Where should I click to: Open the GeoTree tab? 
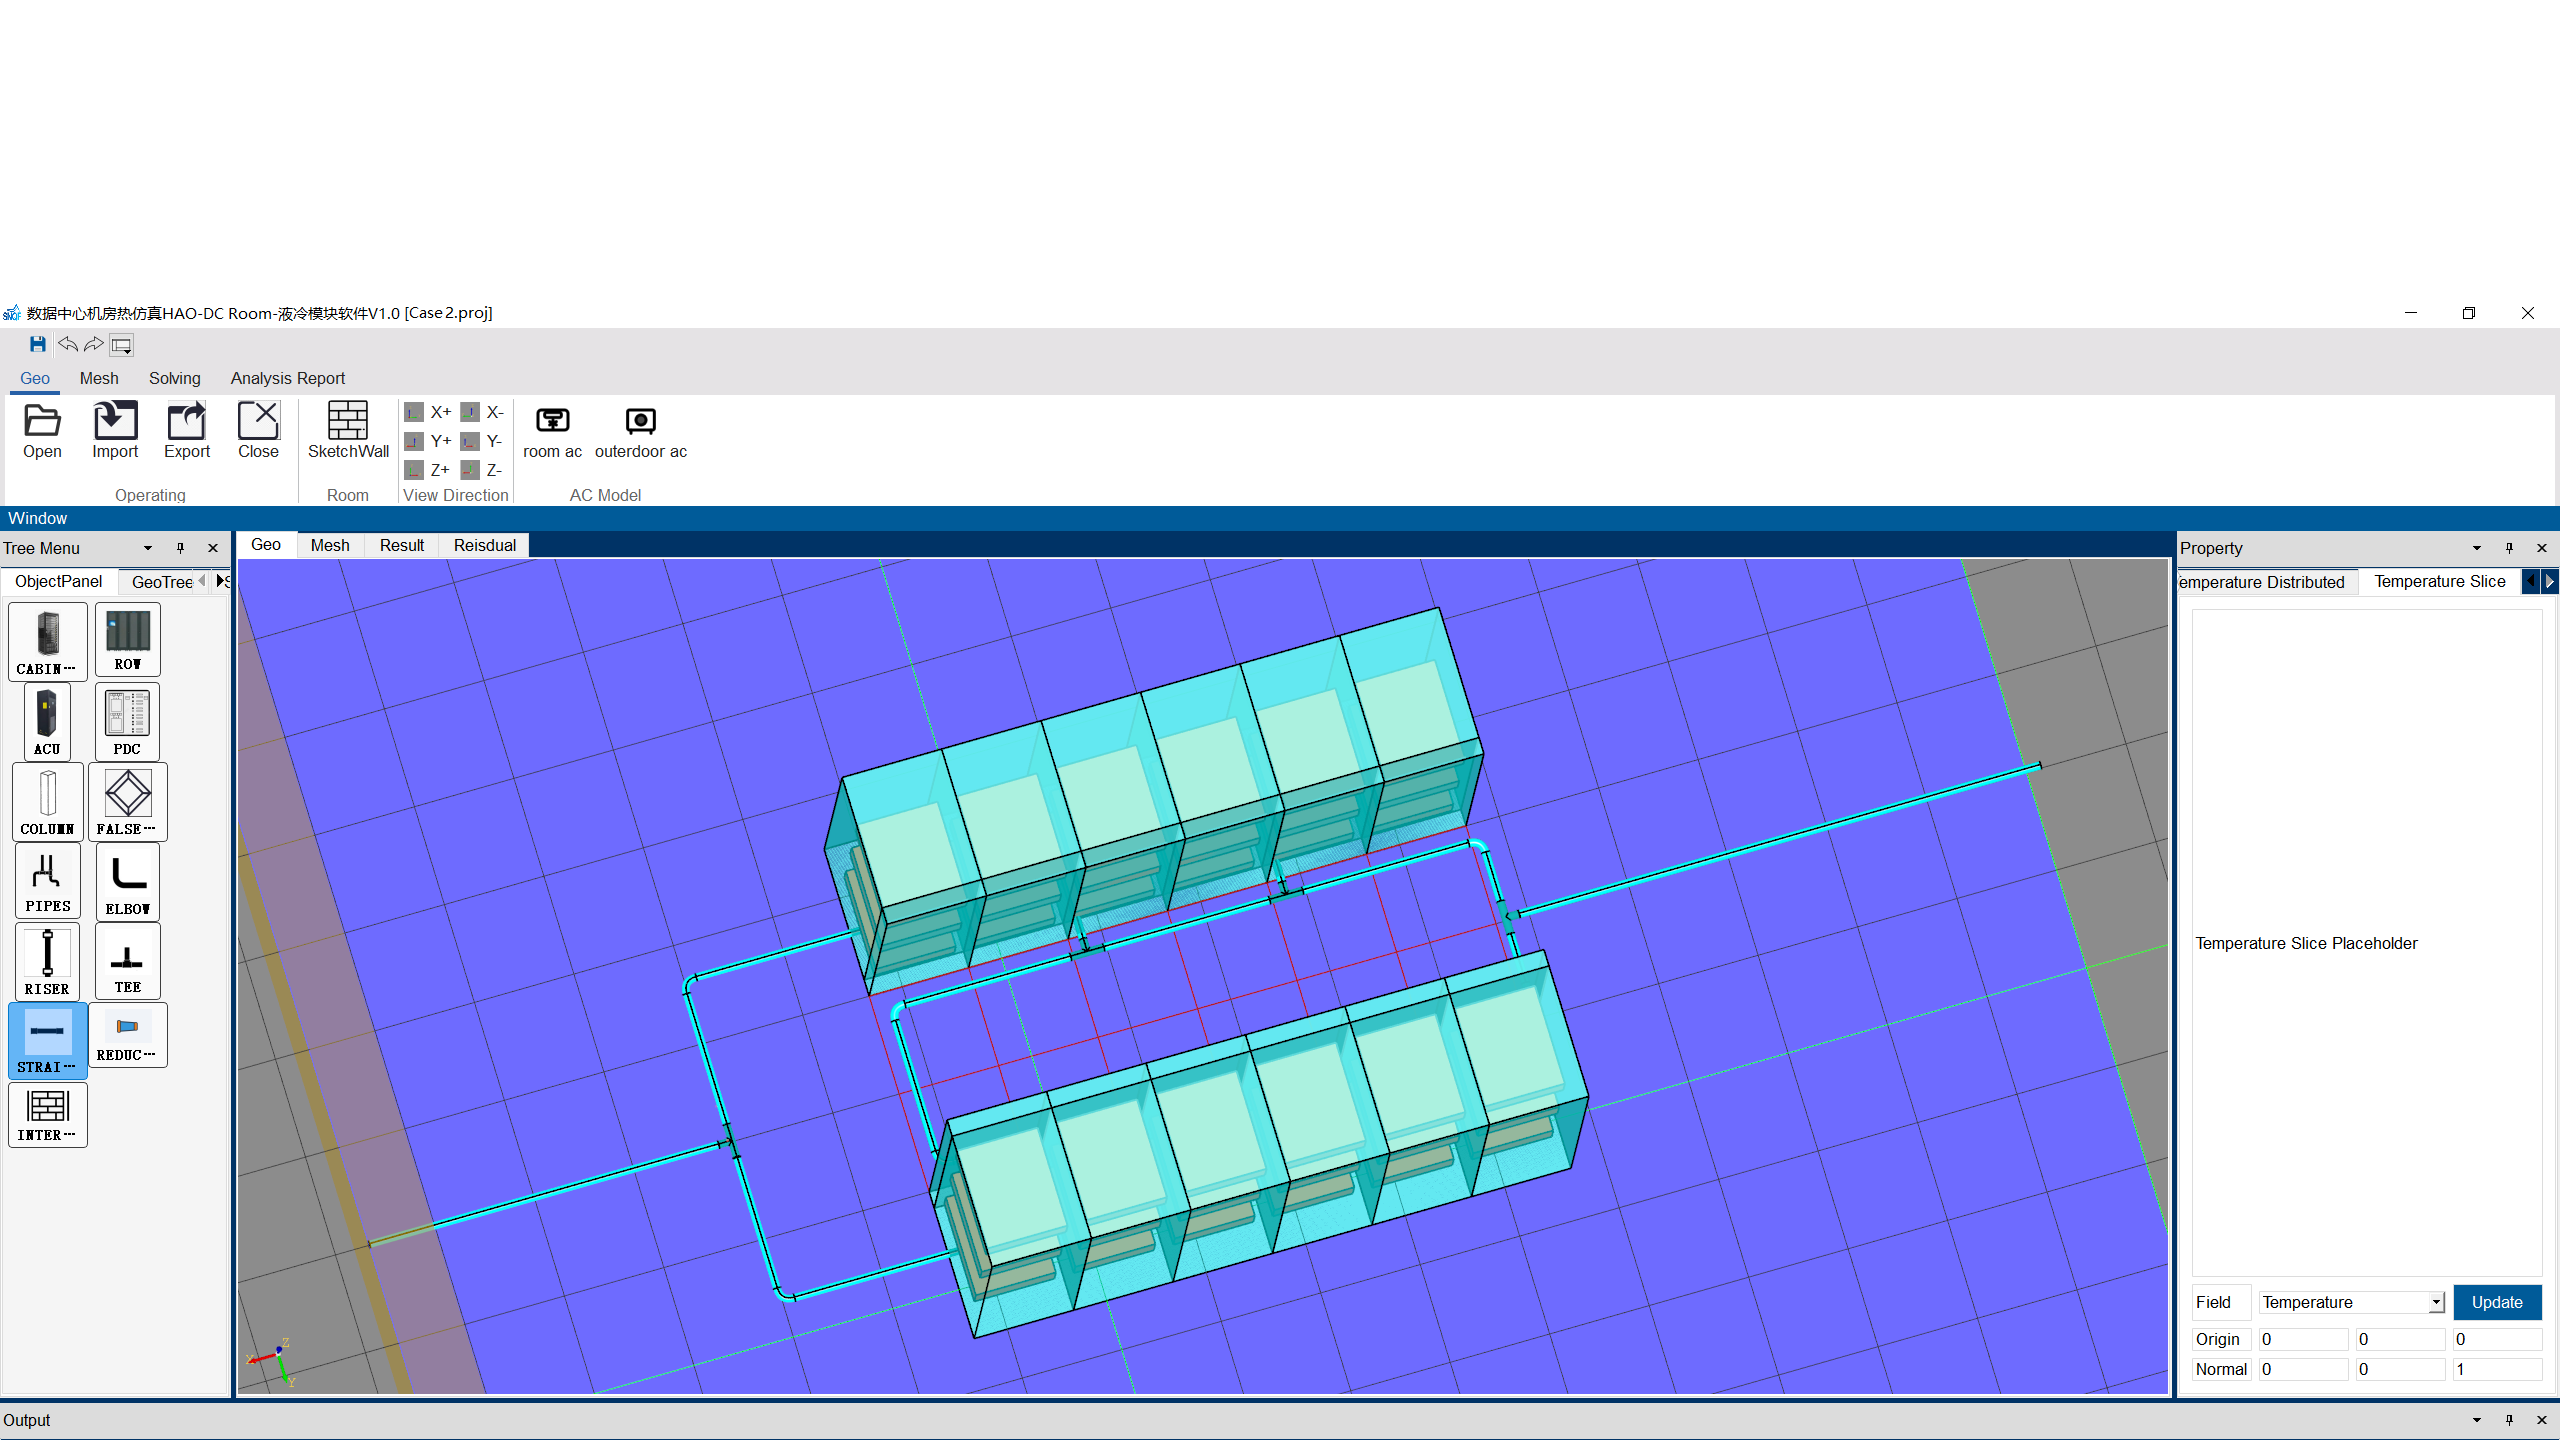162,582
